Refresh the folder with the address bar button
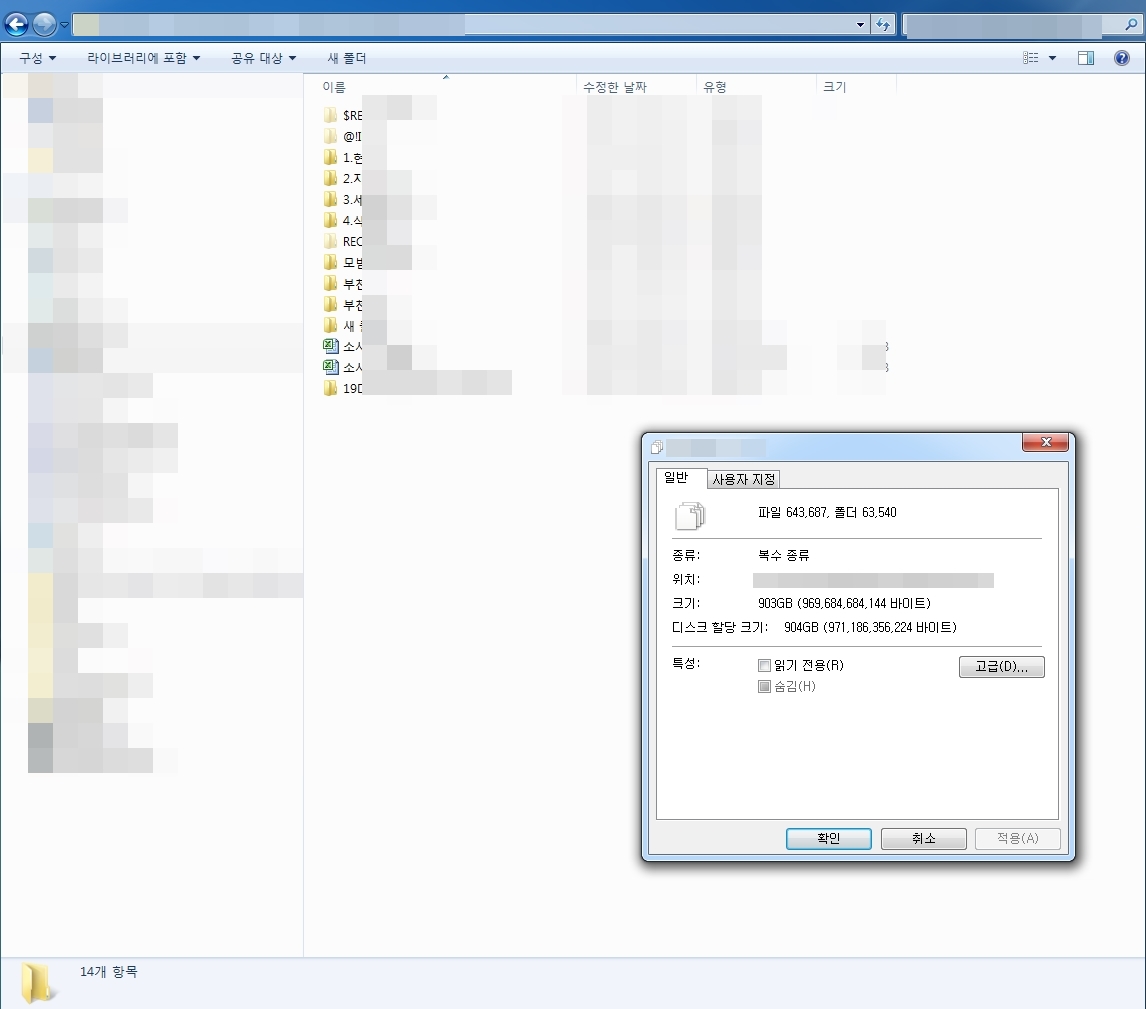The width and height of the screenshot is (1146, 1009). tap(883, 25)
